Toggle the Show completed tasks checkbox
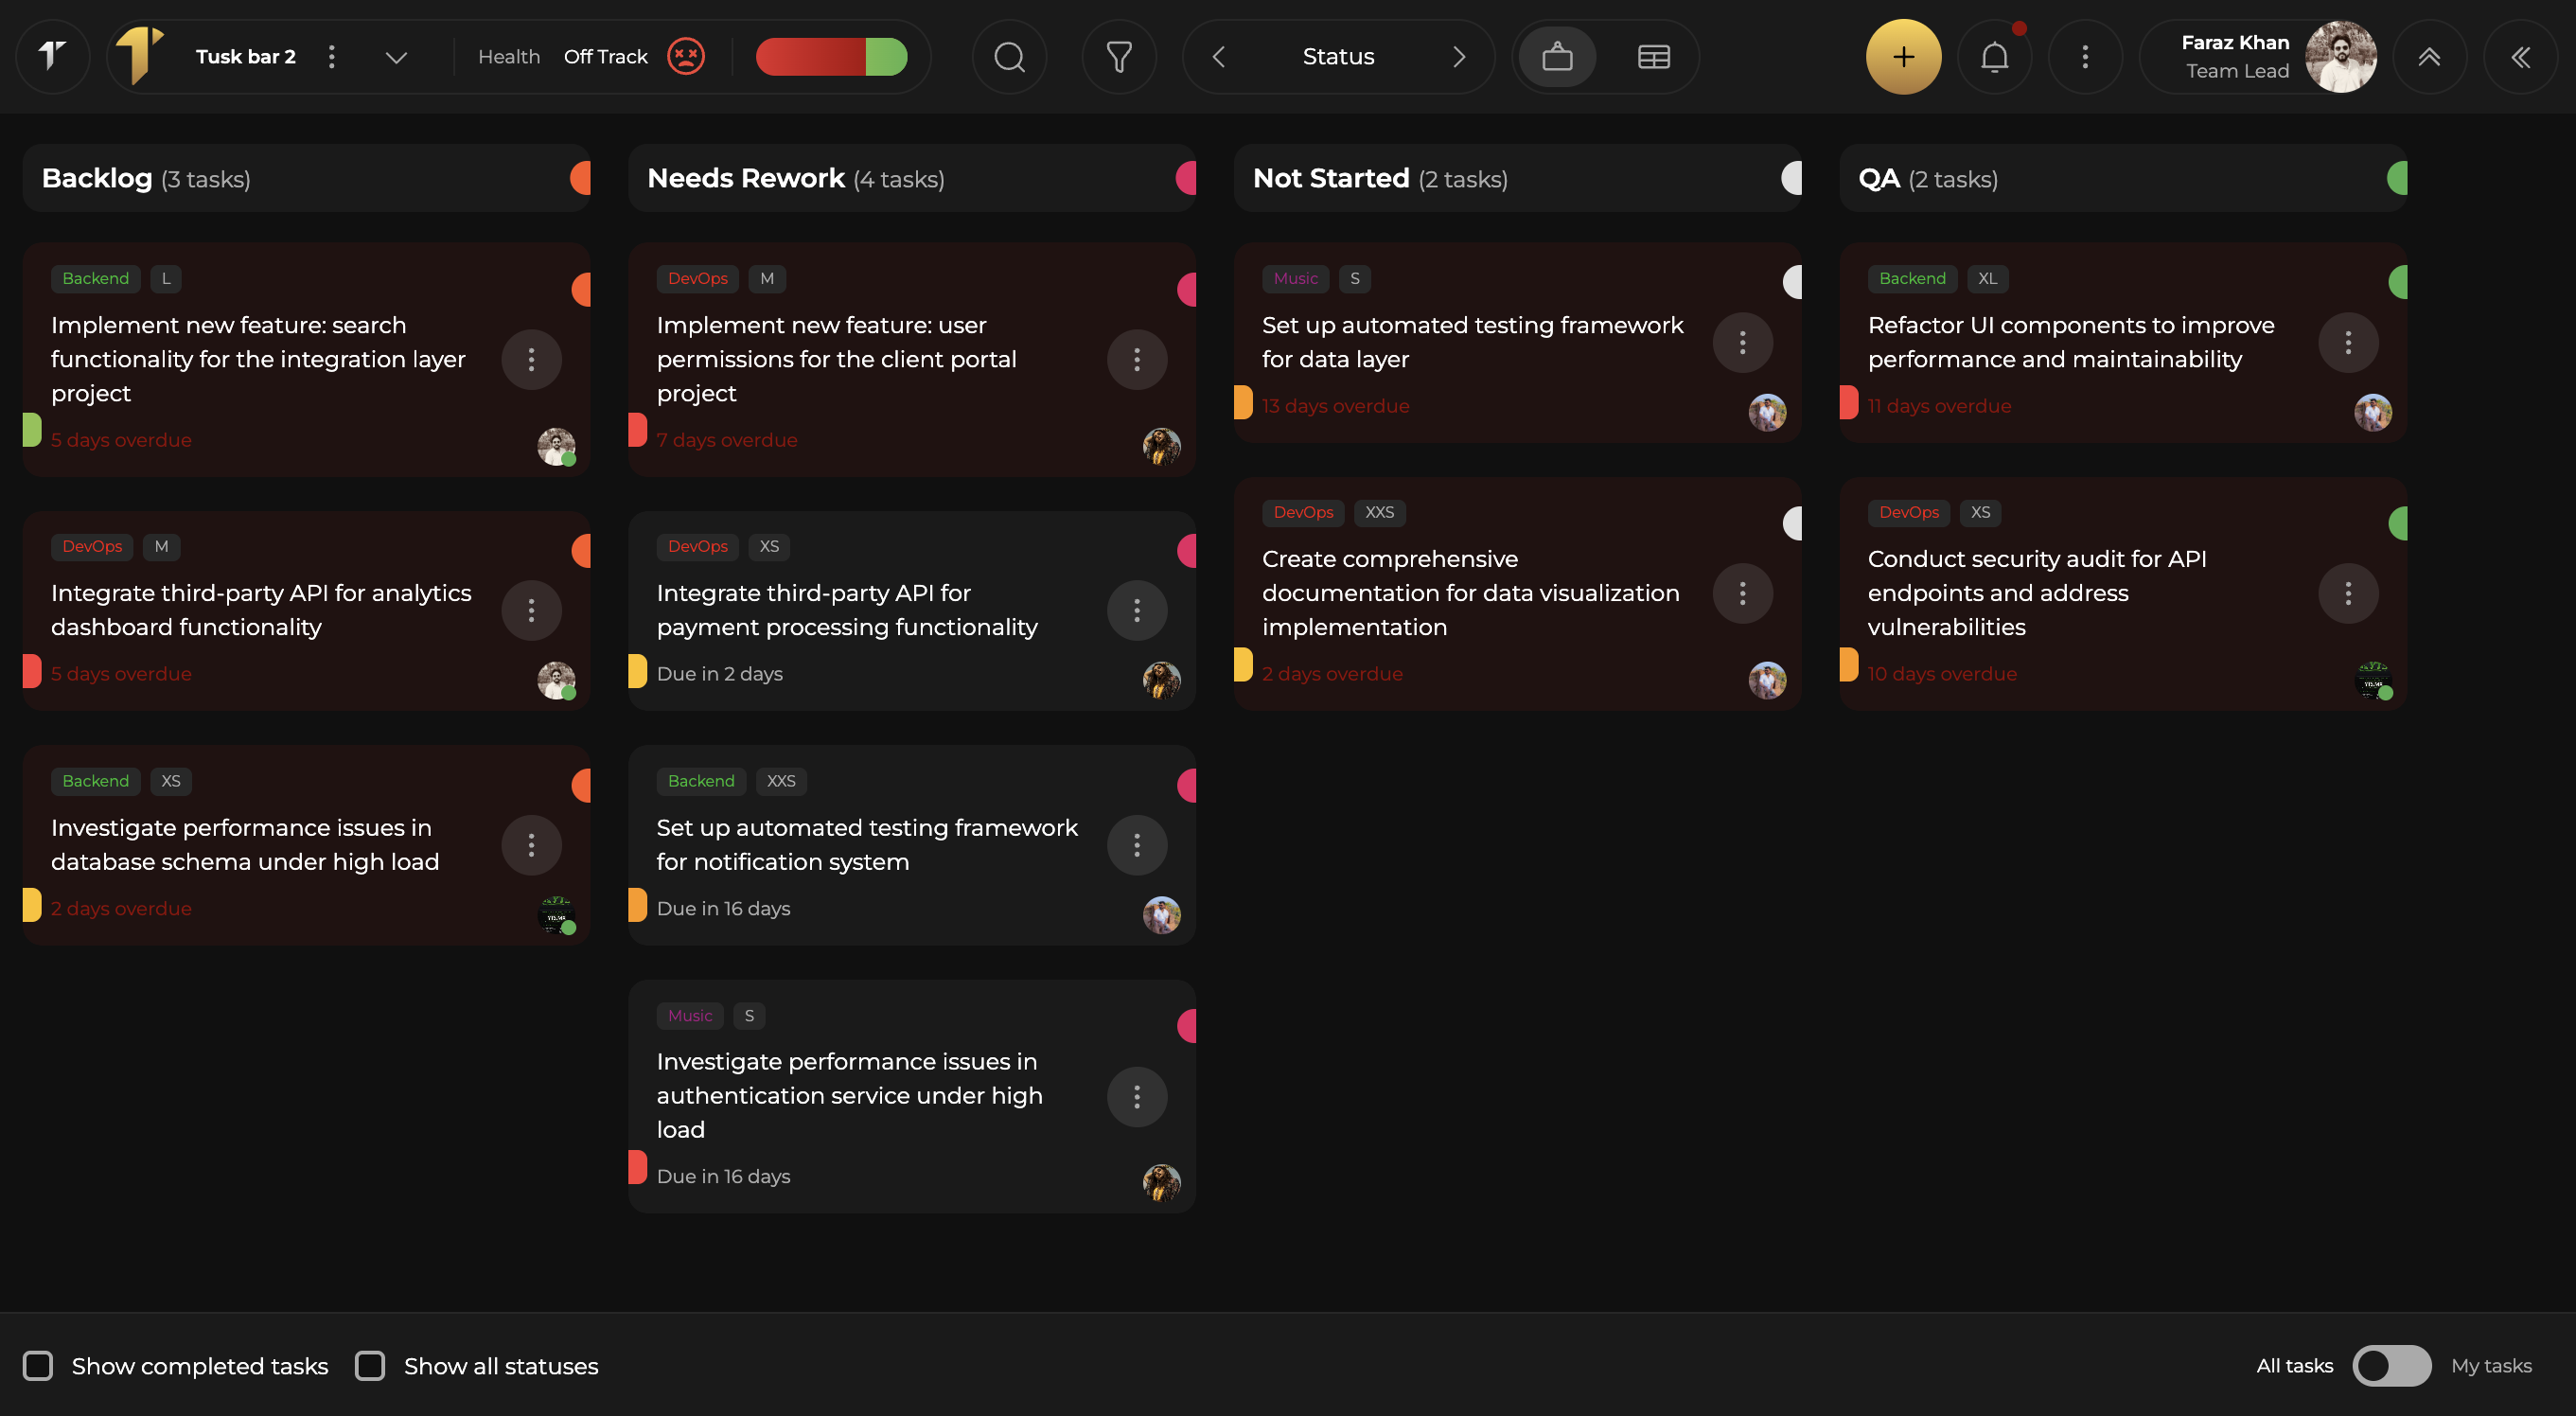2576x1416 pixels. 38,1366
